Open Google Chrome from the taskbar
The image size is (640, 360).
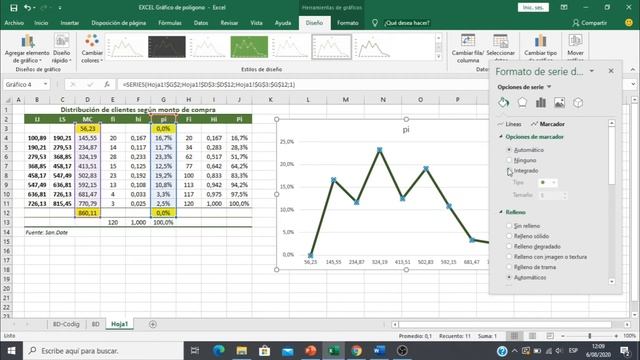coord(356,351)
